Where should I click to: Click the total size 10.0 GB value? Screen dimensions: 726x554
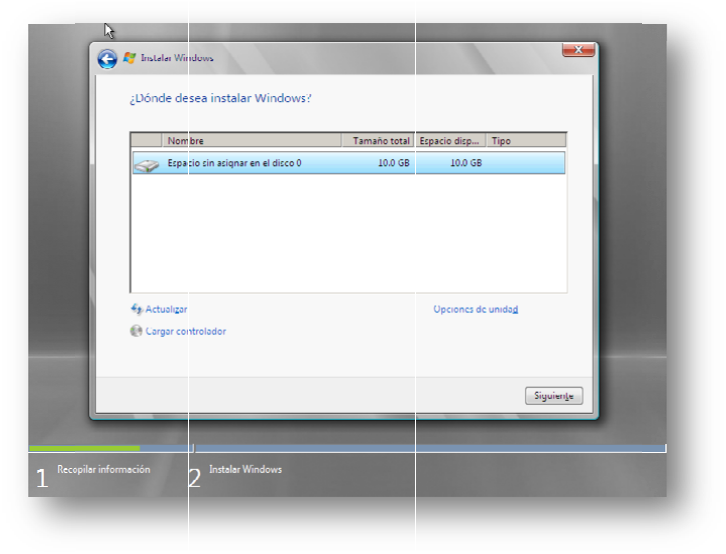[394, 163]
